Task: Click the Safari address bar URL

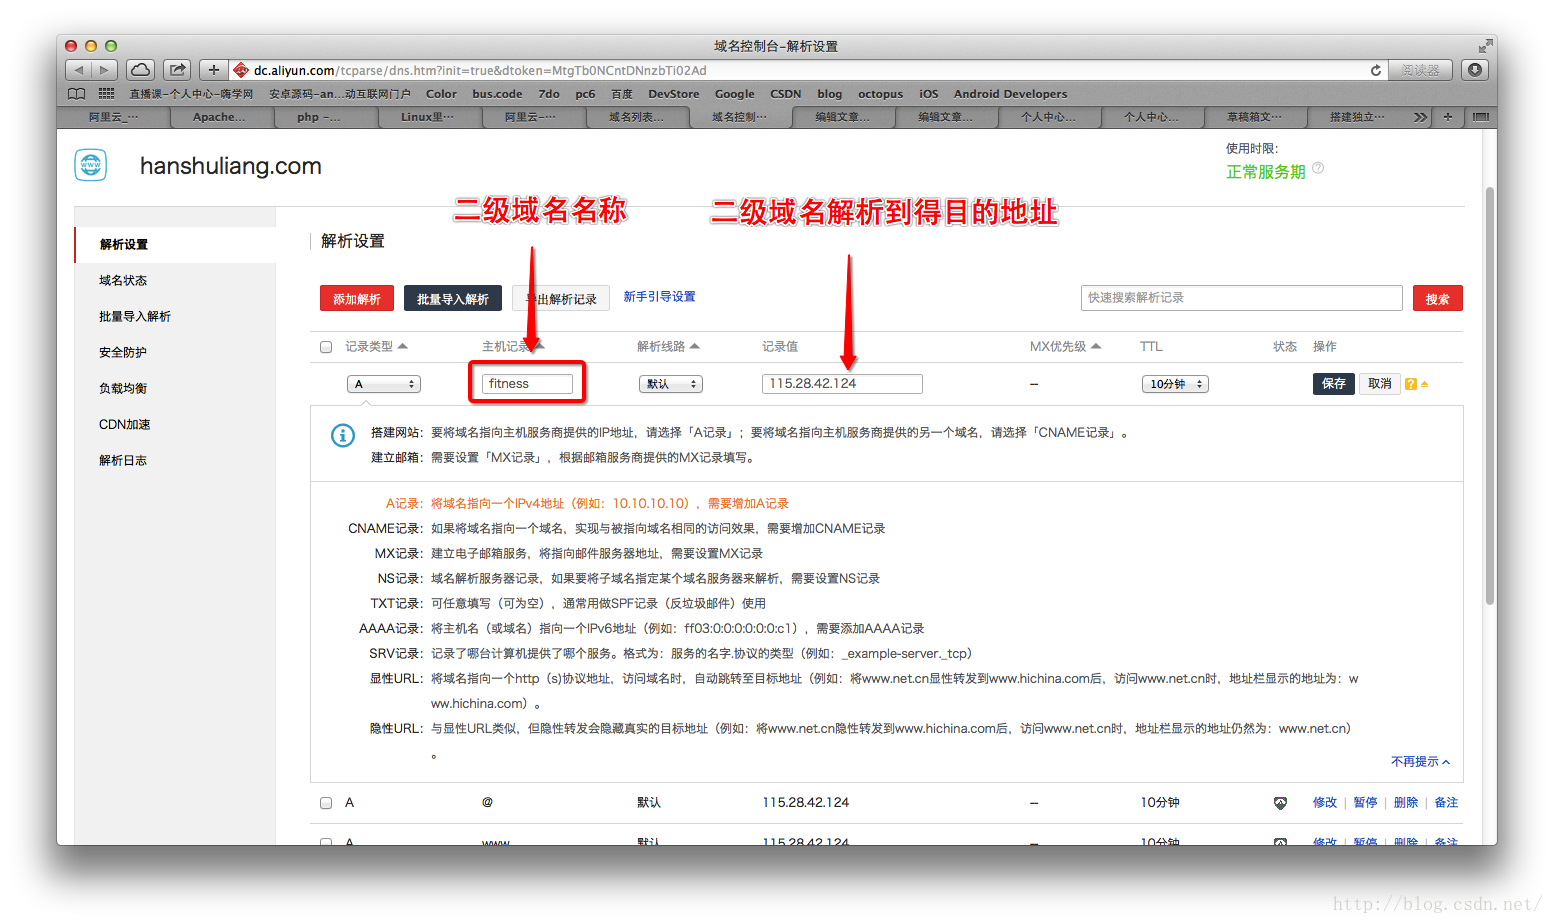Action: 480,70
